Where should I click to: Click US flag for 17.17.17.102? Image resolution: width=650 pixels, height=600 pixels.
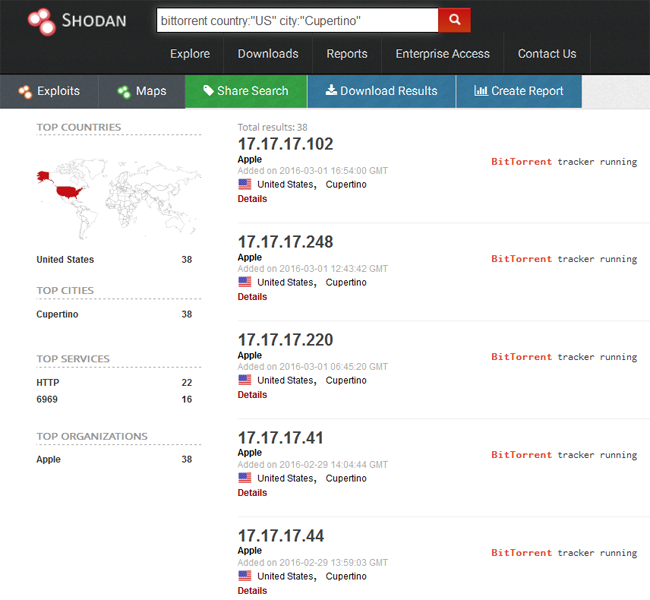[245, 184]
